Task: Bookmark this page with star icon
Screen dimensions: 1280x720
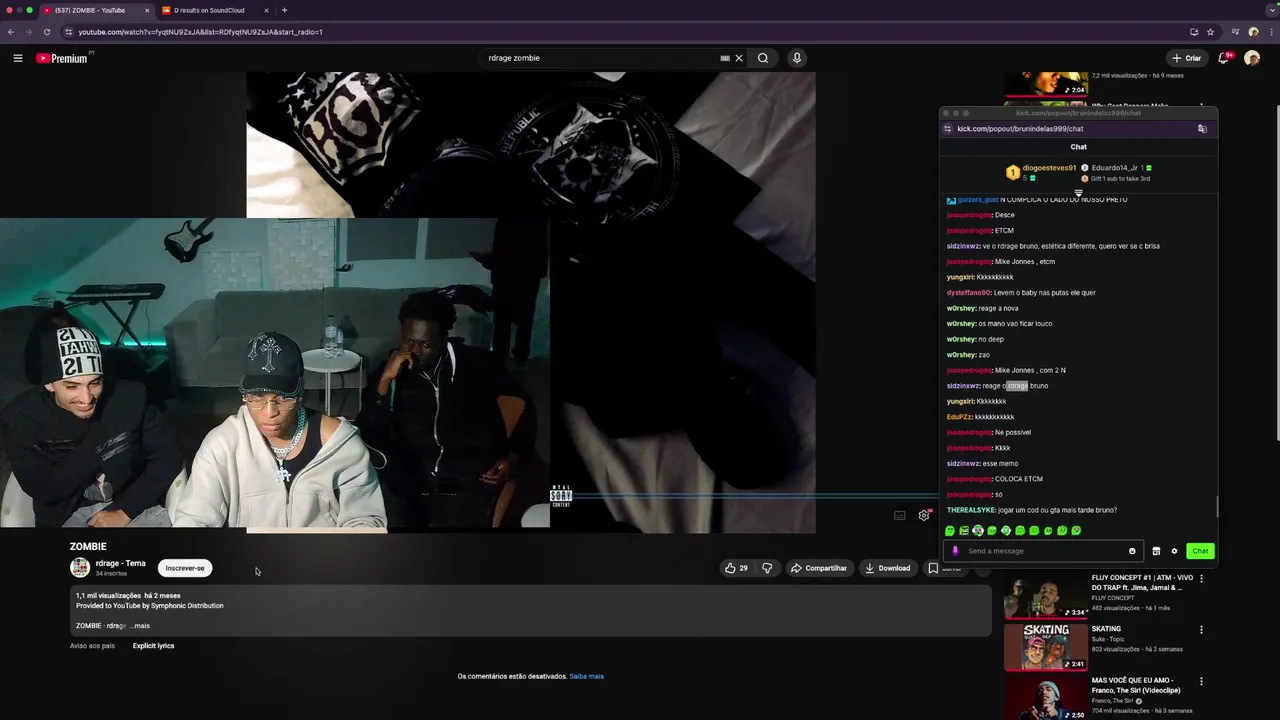Action: (x=1210, y=32)
